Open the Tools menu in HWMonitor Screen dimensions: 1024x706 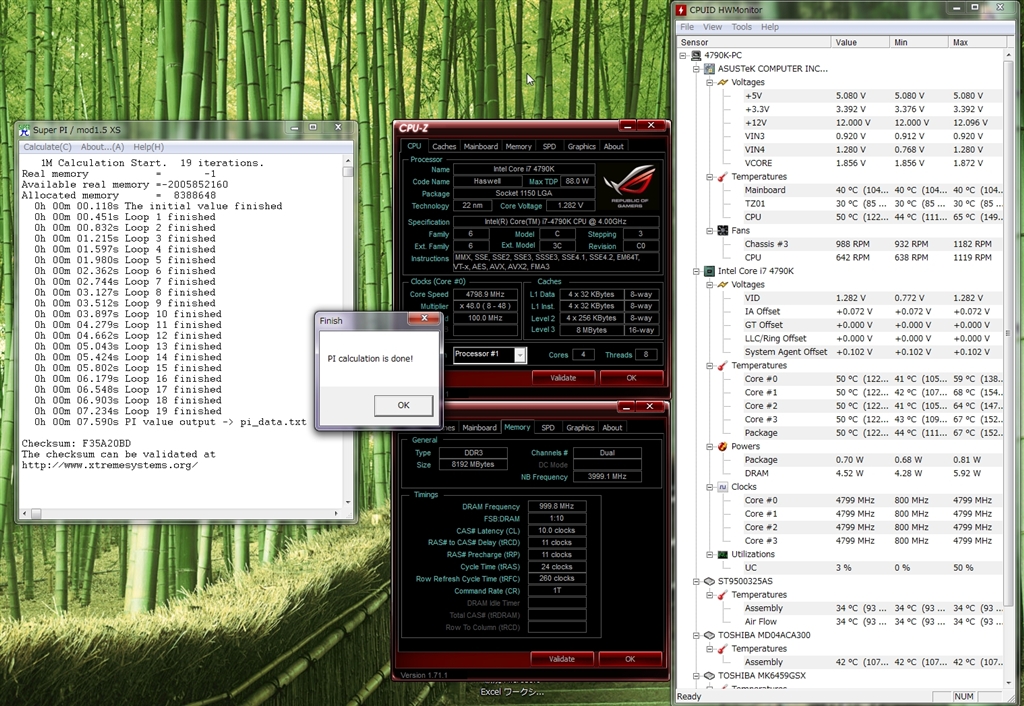tap(741, 27)
